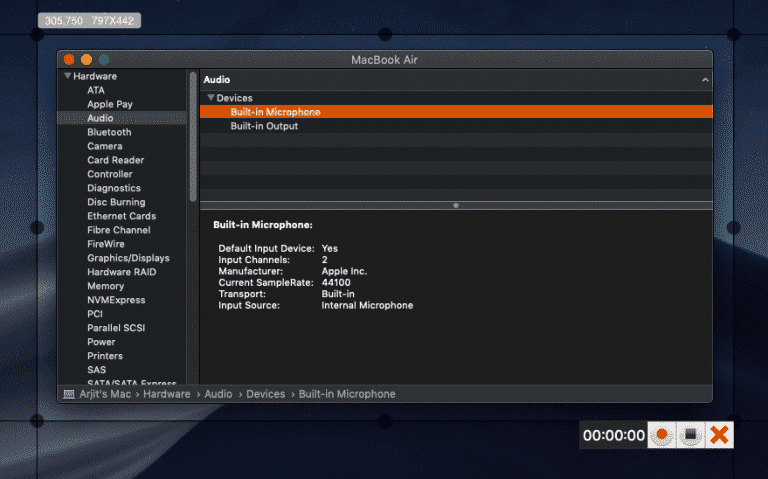Image resolution: width=768 pixels, height=479 pixels.
Task: Select the Built-in Microphone device row
Action: point(456,112)
